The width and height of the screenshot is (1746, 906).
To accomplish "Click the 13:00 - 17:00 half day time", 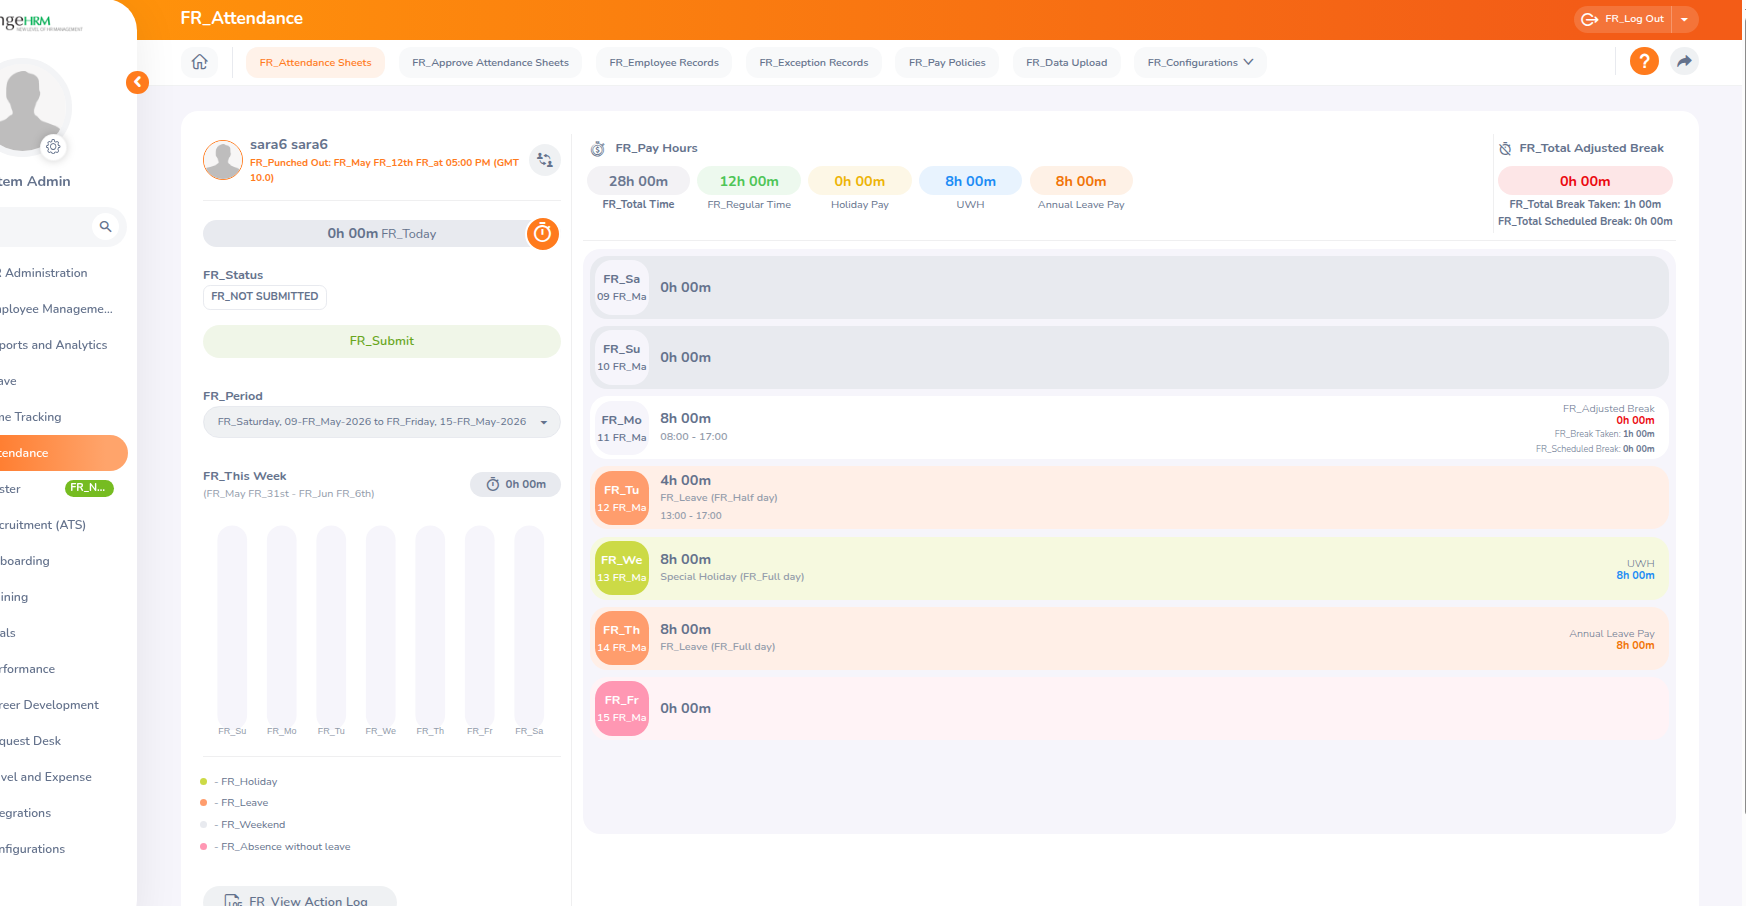I will pyautogui.click(x=691, y=516).
